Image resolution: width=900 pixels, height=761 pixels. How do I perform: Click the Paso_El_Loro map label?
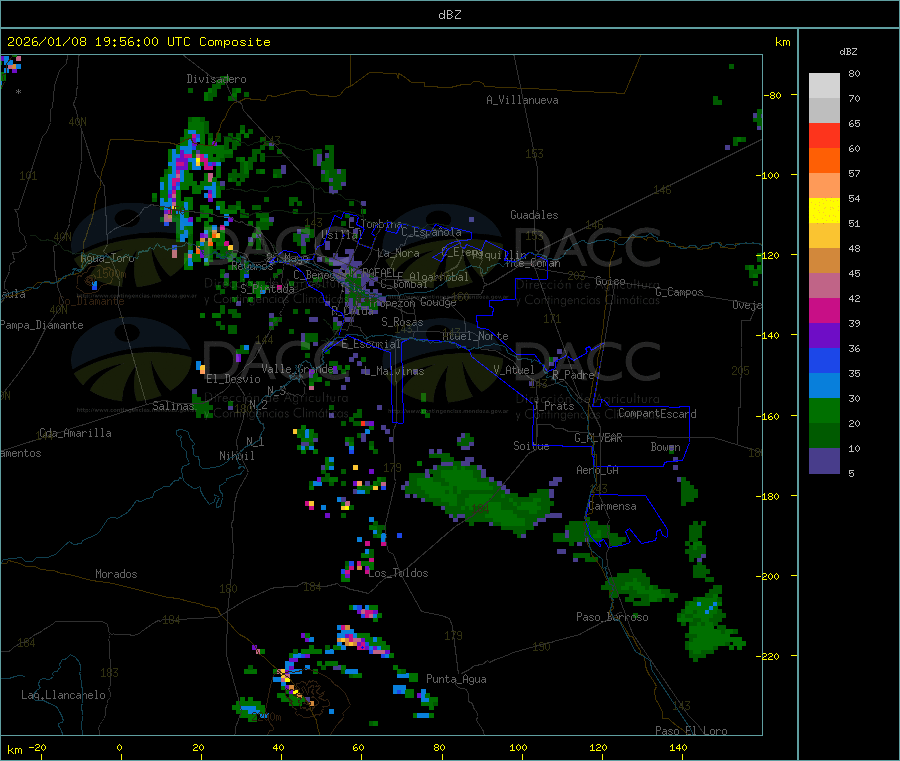point(691,731)
